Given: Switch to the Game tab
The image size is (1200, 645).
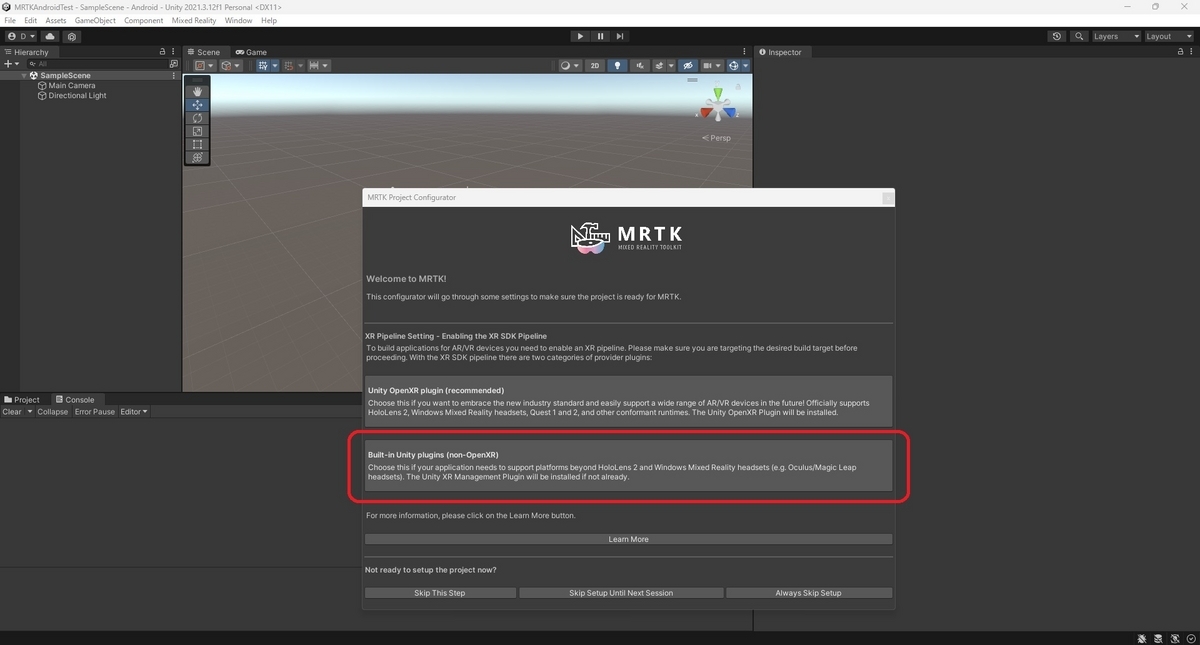Looking at the screenshot, I should pyautogui.click(x=252, y=52).
